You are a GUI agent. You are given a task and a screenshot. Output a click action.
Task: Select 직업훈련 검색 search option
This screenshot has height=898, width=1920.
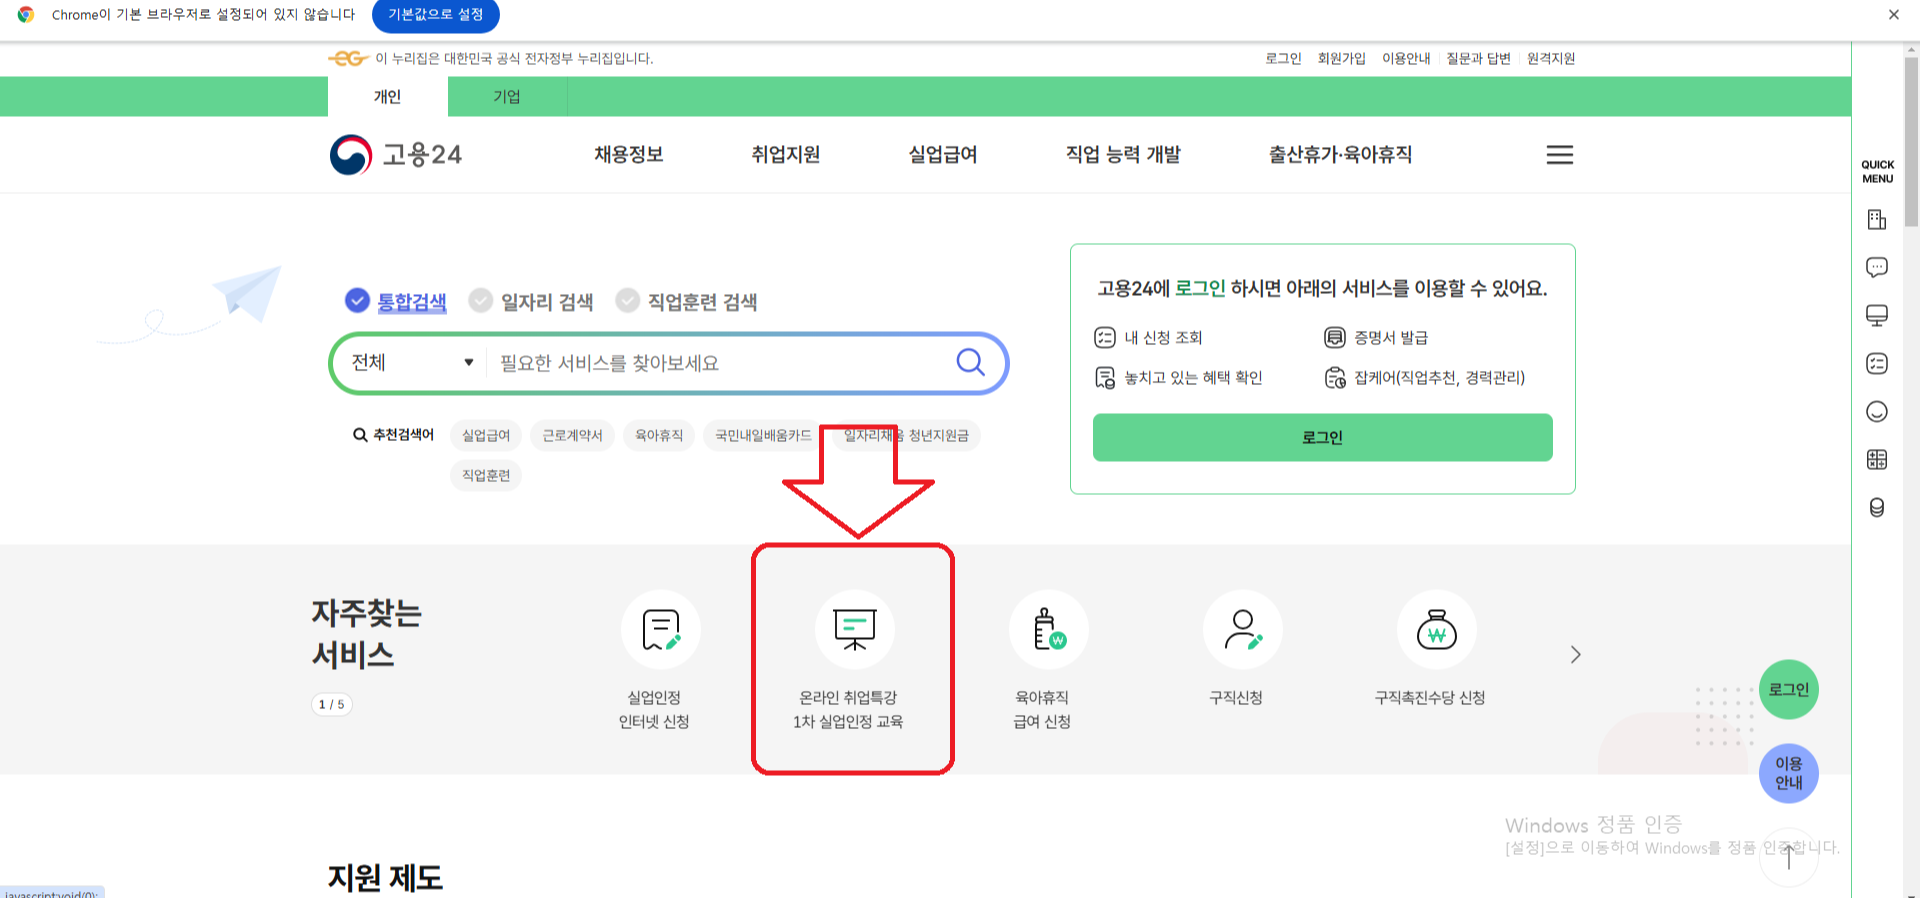click(x=686, y=301)
